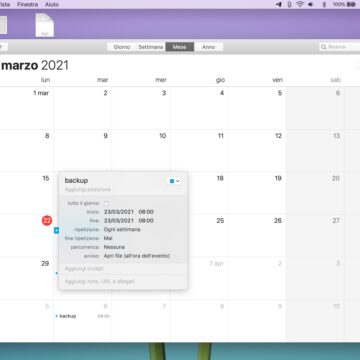The image size is (360, 360).
Task: Open ripetizione dropdown showing Ogni settimana
Action: (122, 229)
